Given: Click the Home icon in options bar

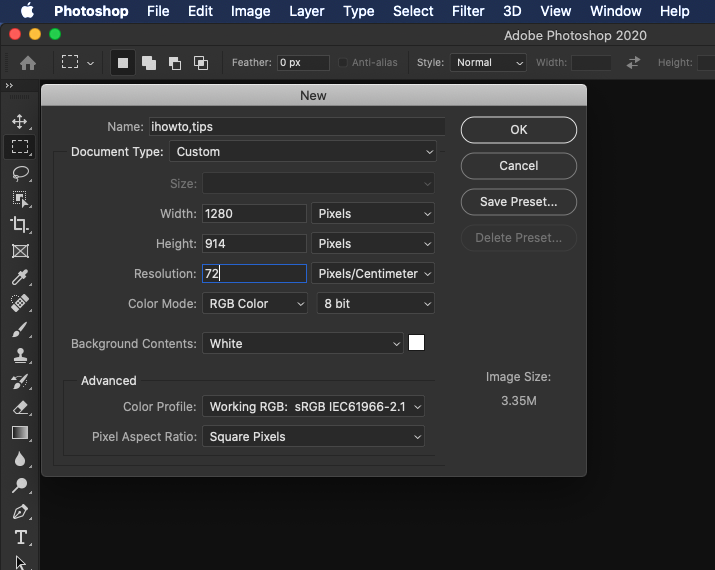Looking at the screenshot, I should 28,62.
